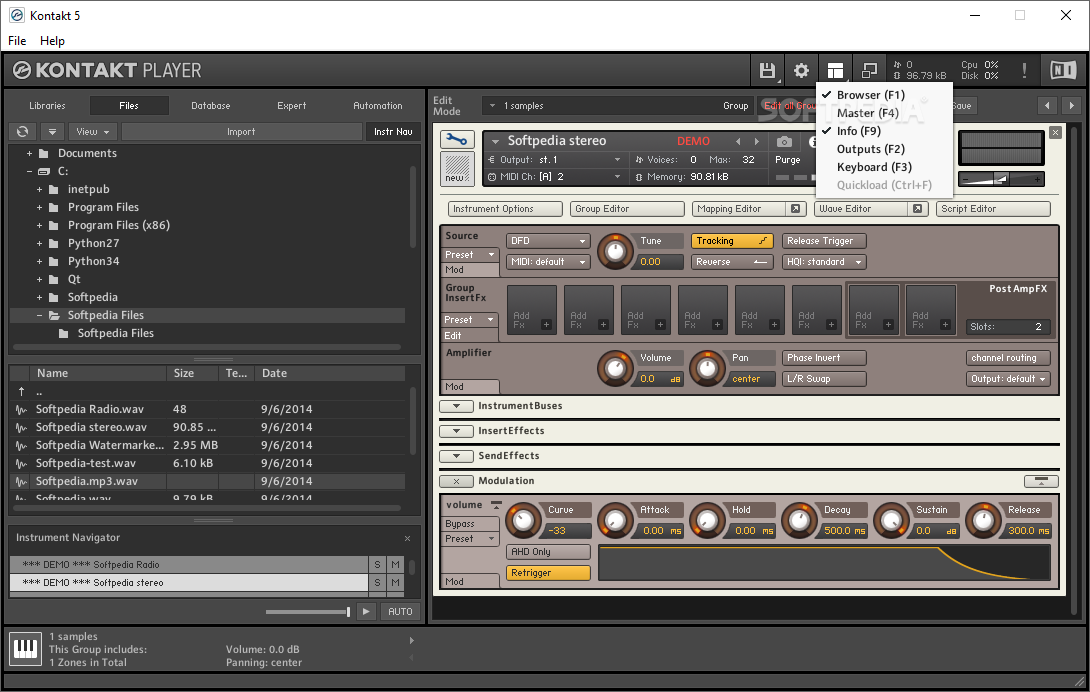Select the new instrument icon thumbnail
The image size is (1090, 692).
[x=457, y=168]
